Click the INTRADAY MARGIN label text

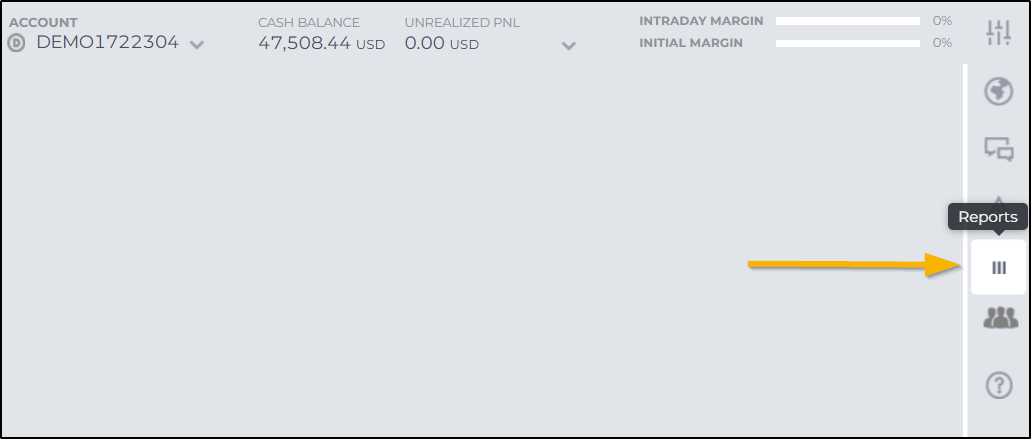pyautogui.click(x=701, y=21)
